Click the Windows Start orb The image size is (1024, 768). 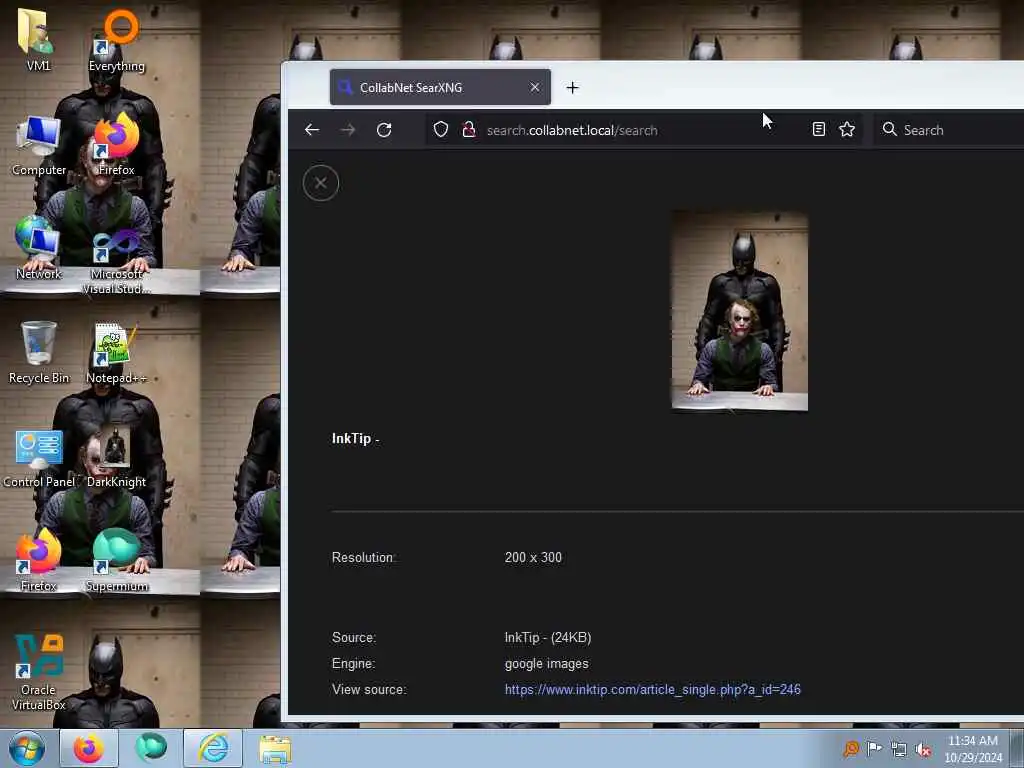point(27,748)
